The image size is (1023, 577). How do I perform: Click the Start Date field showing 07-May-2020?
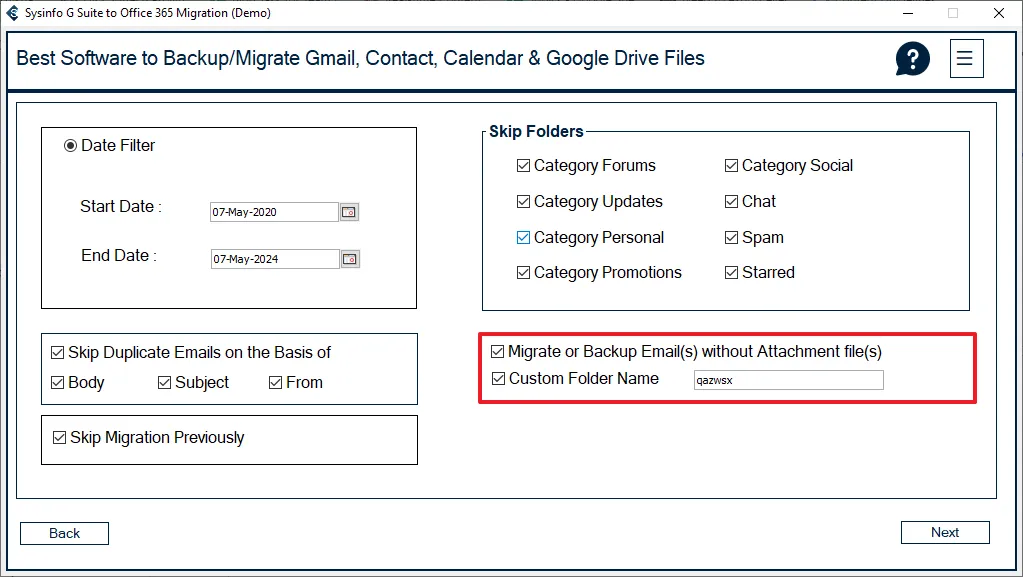click(x=274, y=212)
